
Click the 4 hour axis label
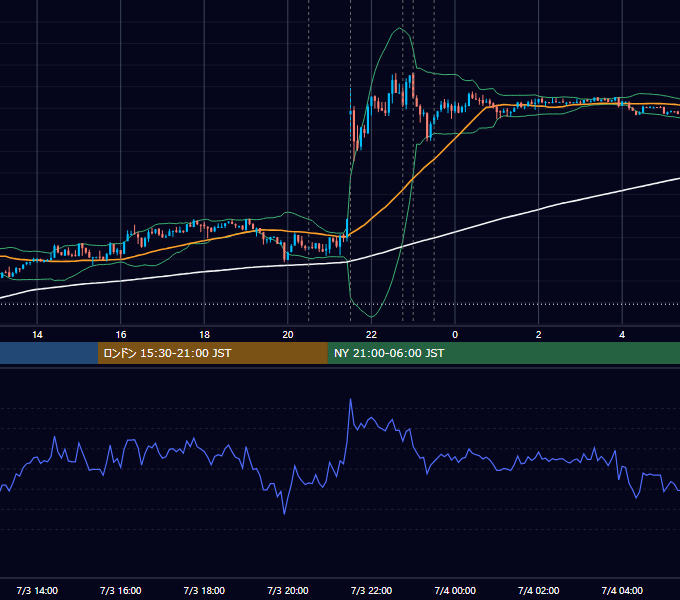[622, 335]
